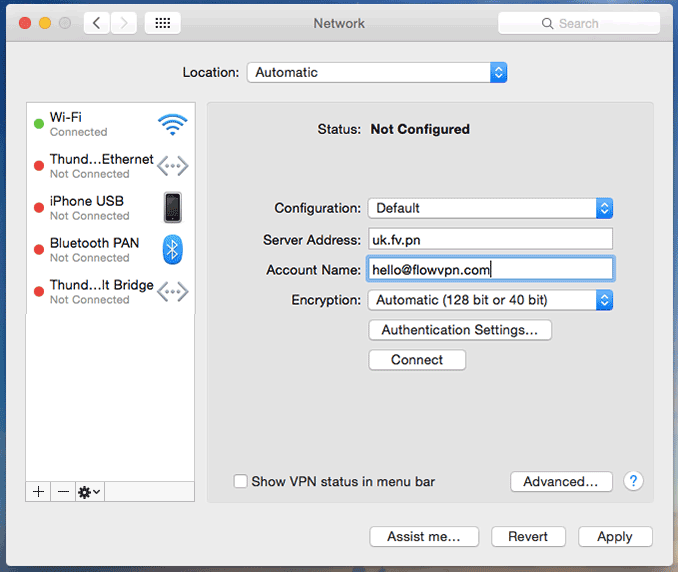
Task: Minimize the Network window
Action: coord(45,23)
